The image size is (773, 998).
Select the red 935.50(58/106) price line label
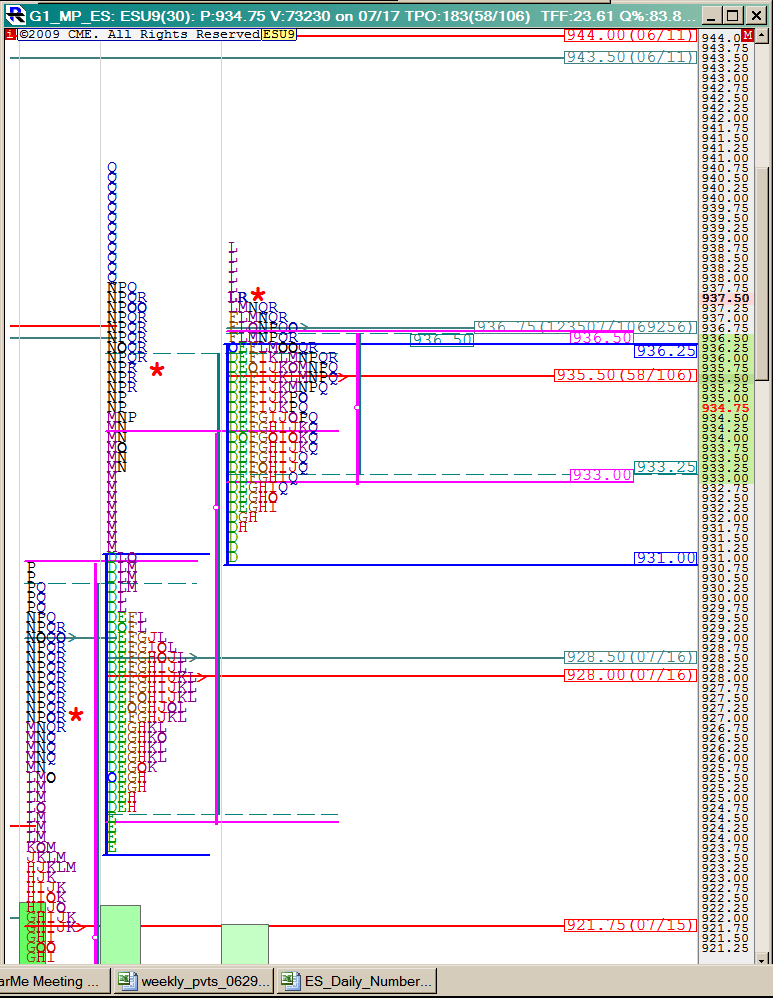pyautogui.click(x=625, y=375)
